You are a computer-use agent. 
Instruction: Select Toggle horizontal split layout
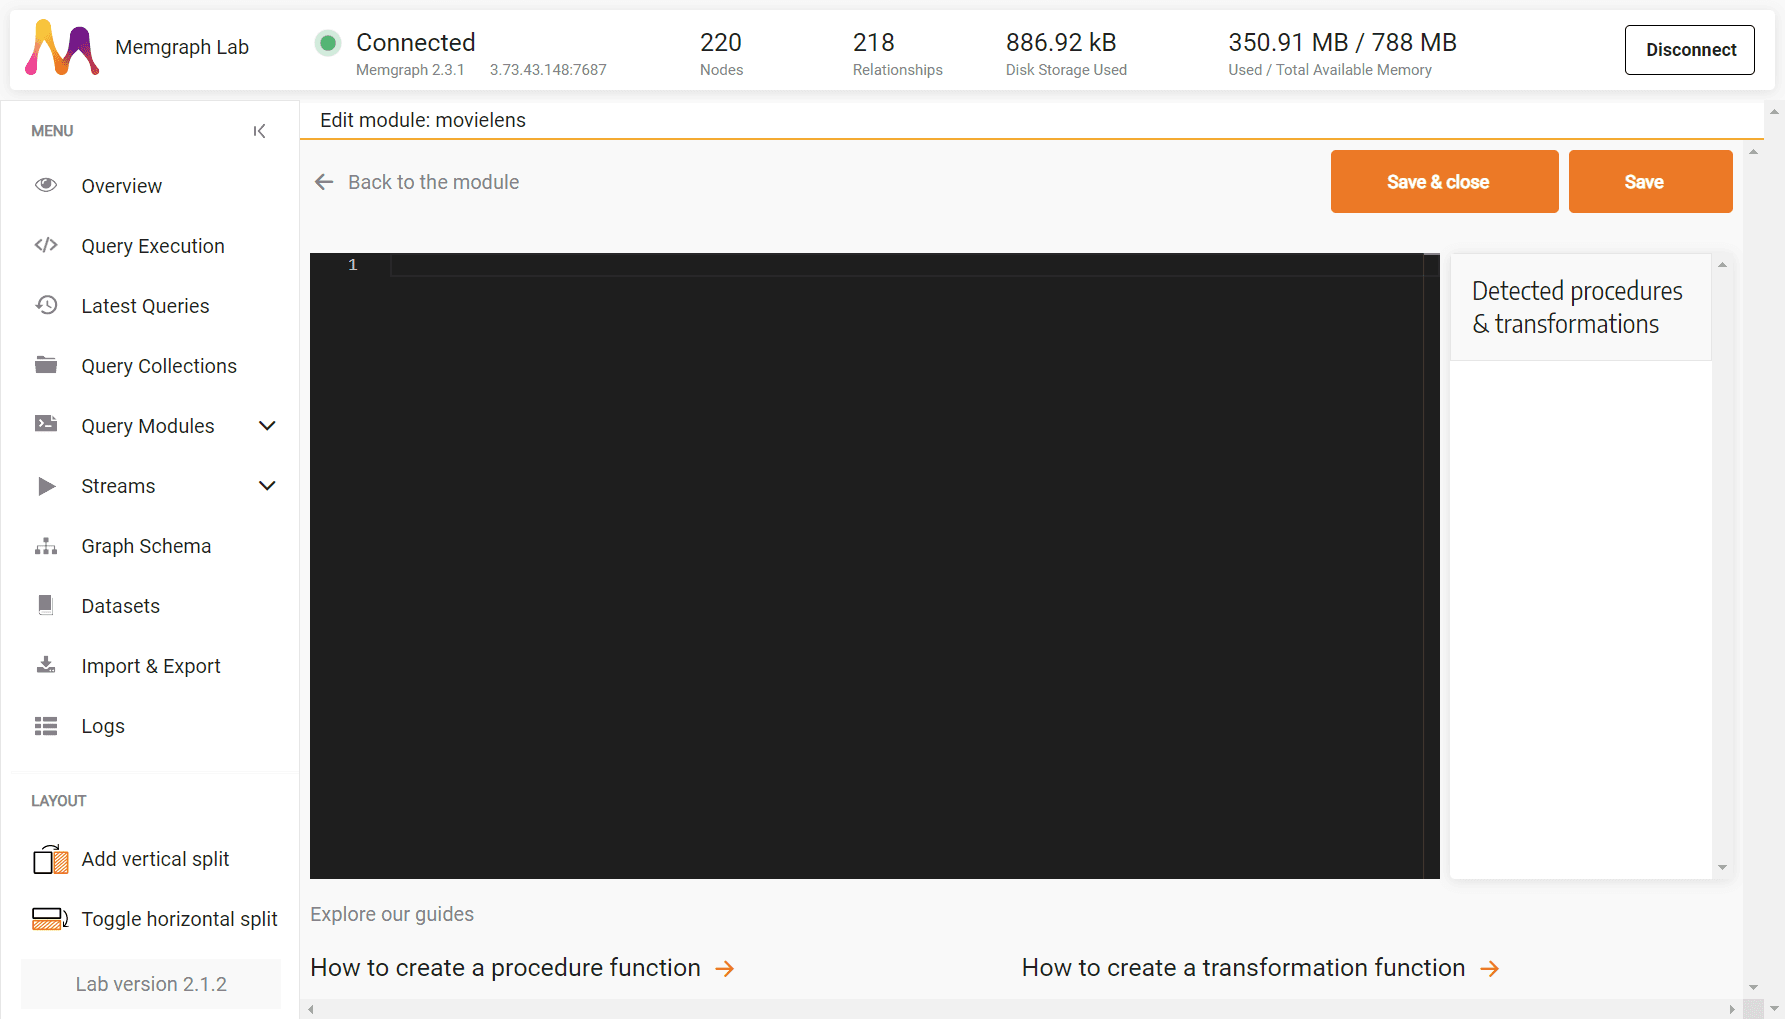pyautogui.click(x=179, y=919)
